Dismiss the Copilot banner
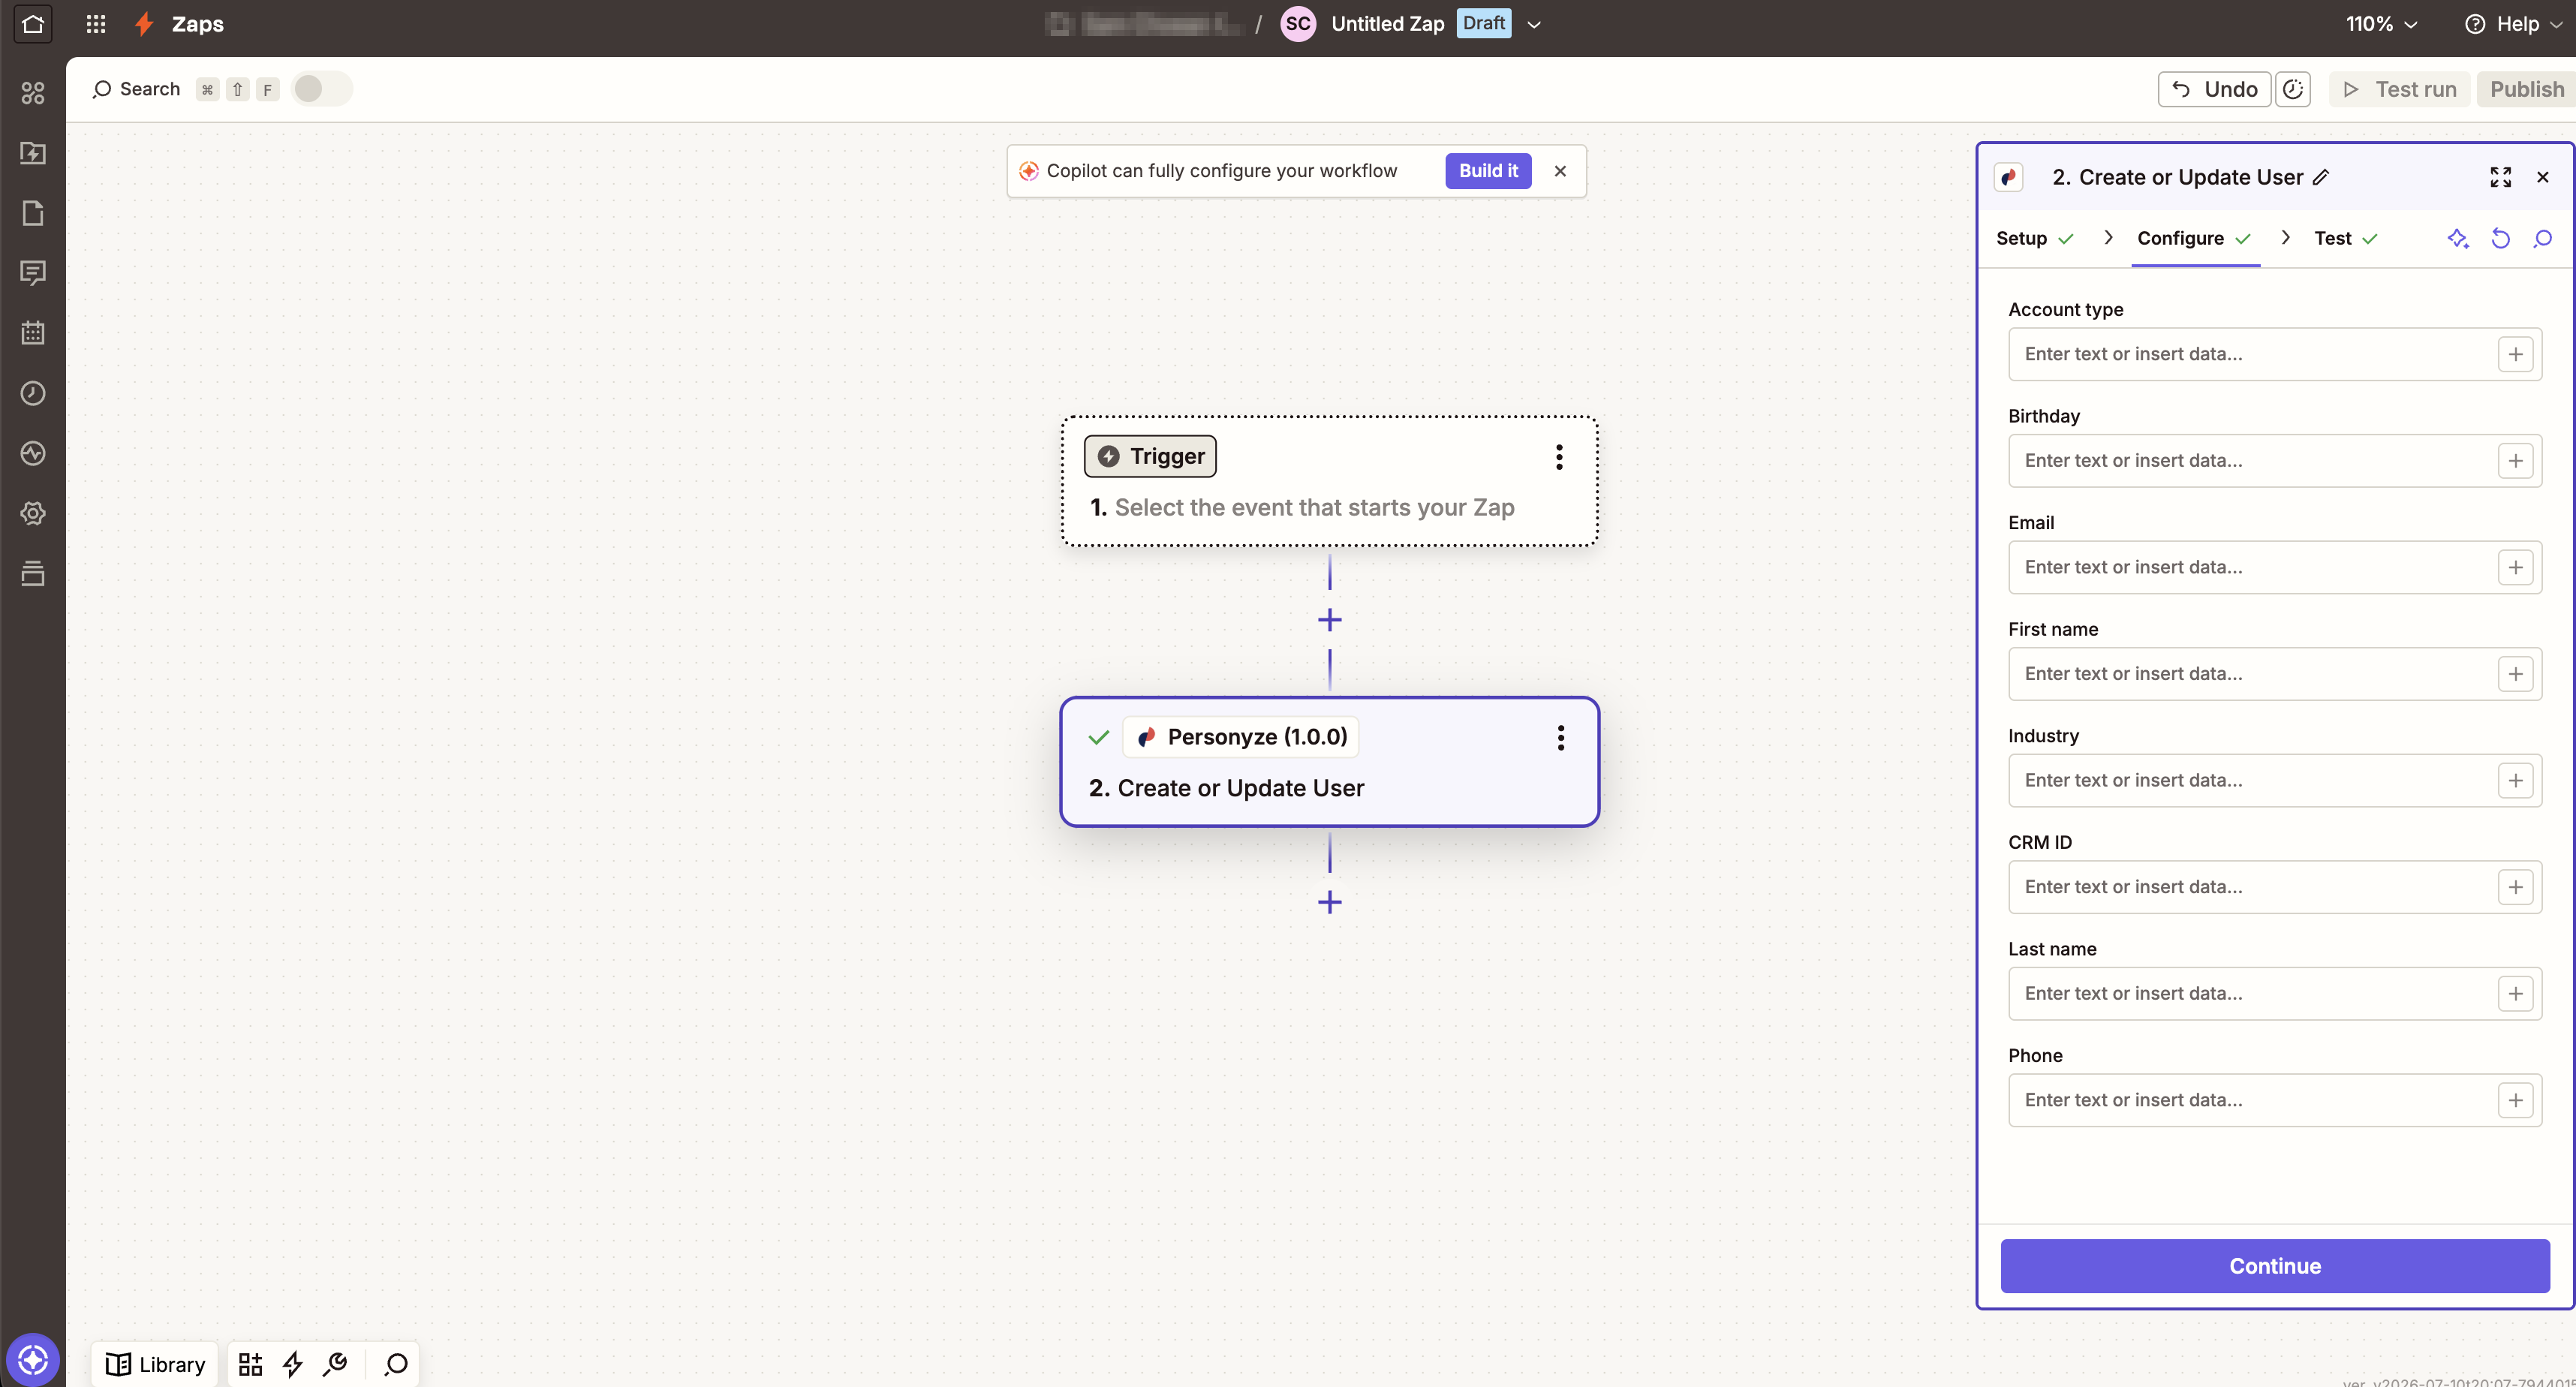Image resolution: width=2576 pixels, height=1387 pixels. pyautogui.click(x=1560, y=171)
